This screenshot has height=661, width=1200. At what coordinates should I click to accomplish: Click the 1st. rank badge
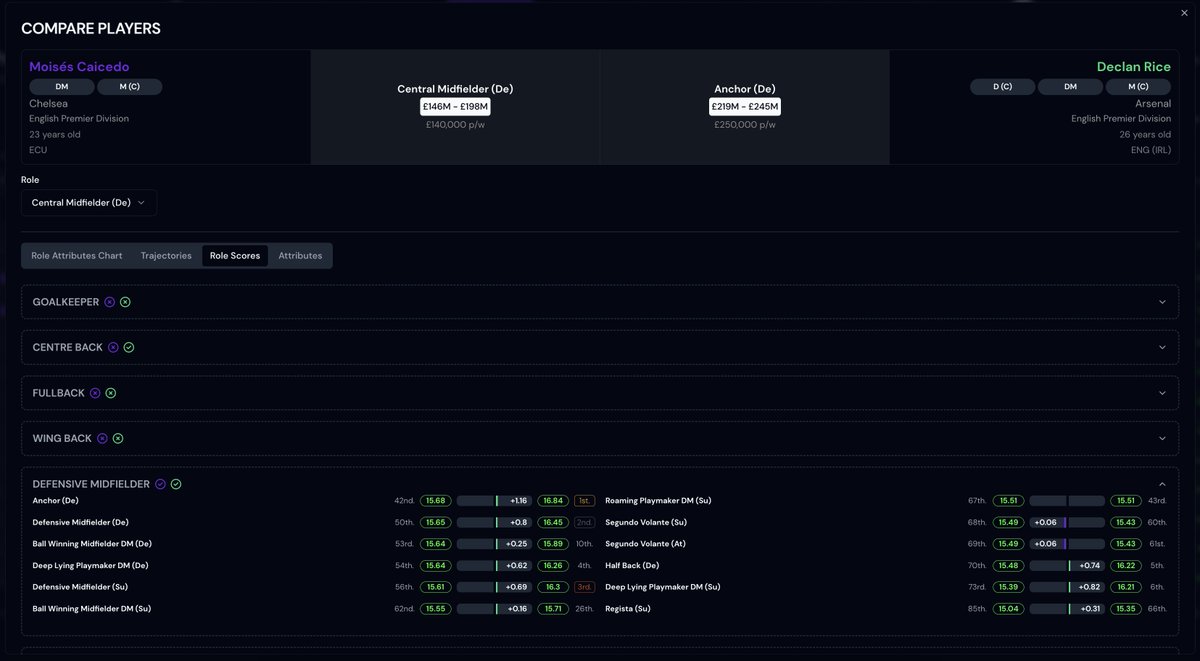click(x=583, y=501)
